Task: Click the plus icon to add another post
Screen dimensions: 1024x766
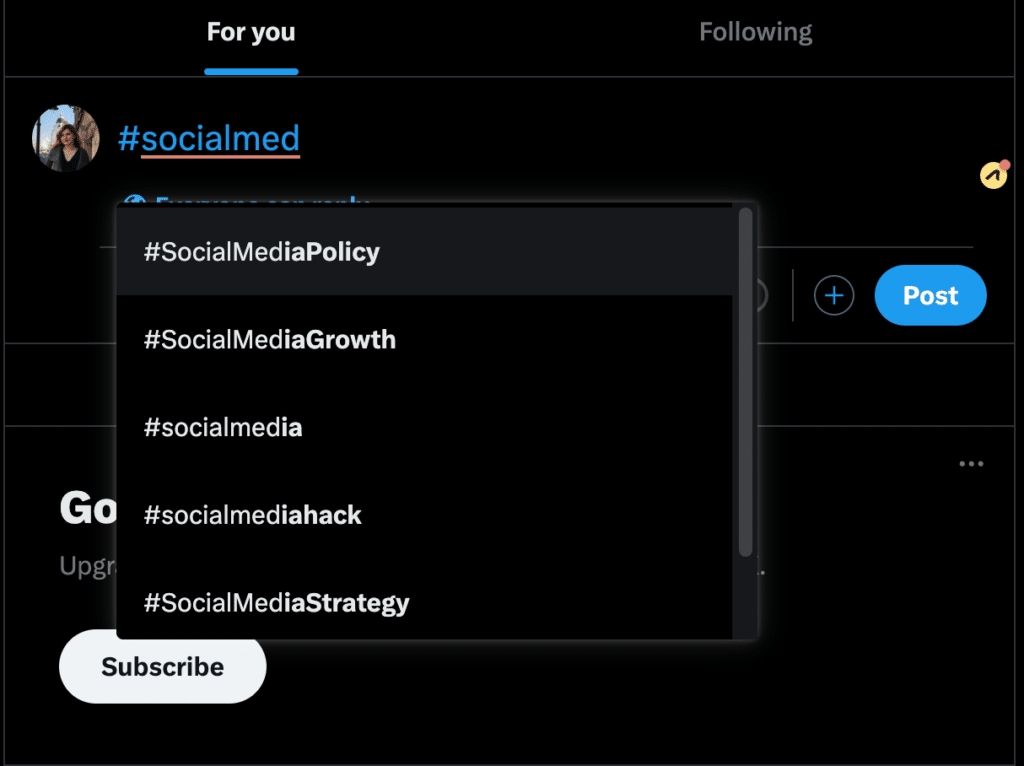Action: pos(834,296)
